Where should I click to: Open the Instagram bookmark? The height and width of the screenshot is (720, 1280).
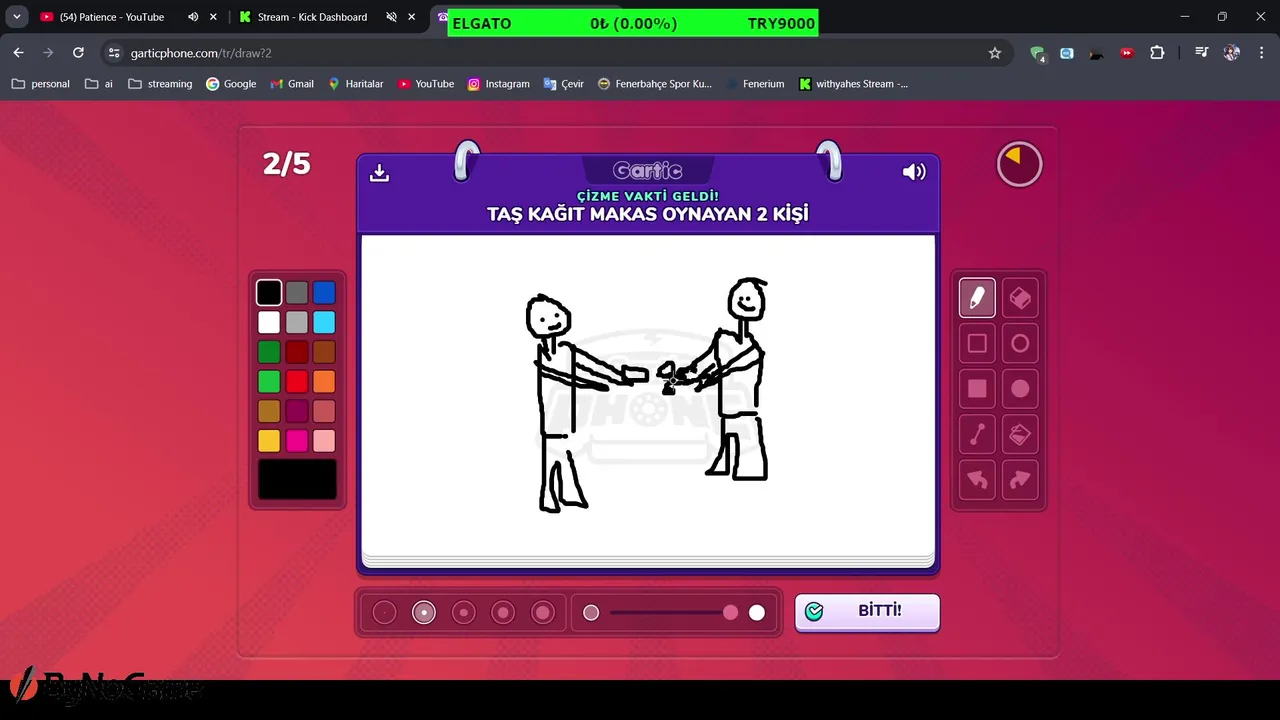499,84
